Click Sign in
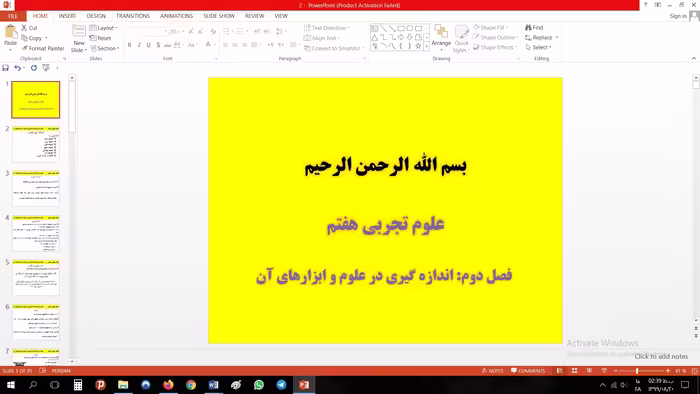 (678, 16)
